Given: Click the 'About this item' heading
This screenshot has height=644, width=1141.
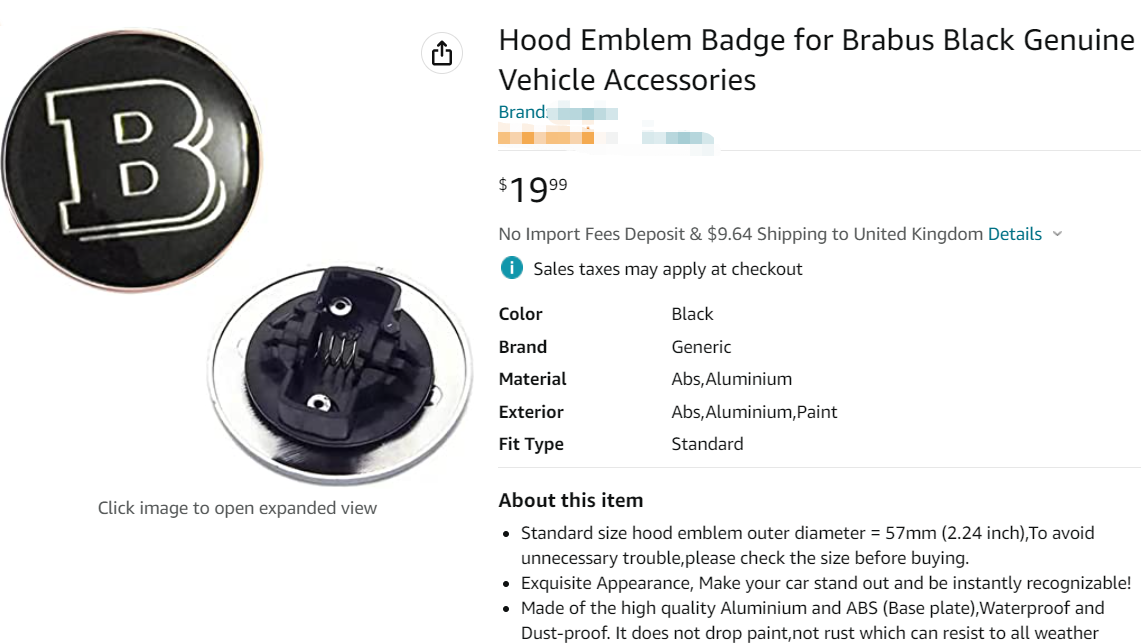Looking at the screenshot, I should (x=571, y=500).
